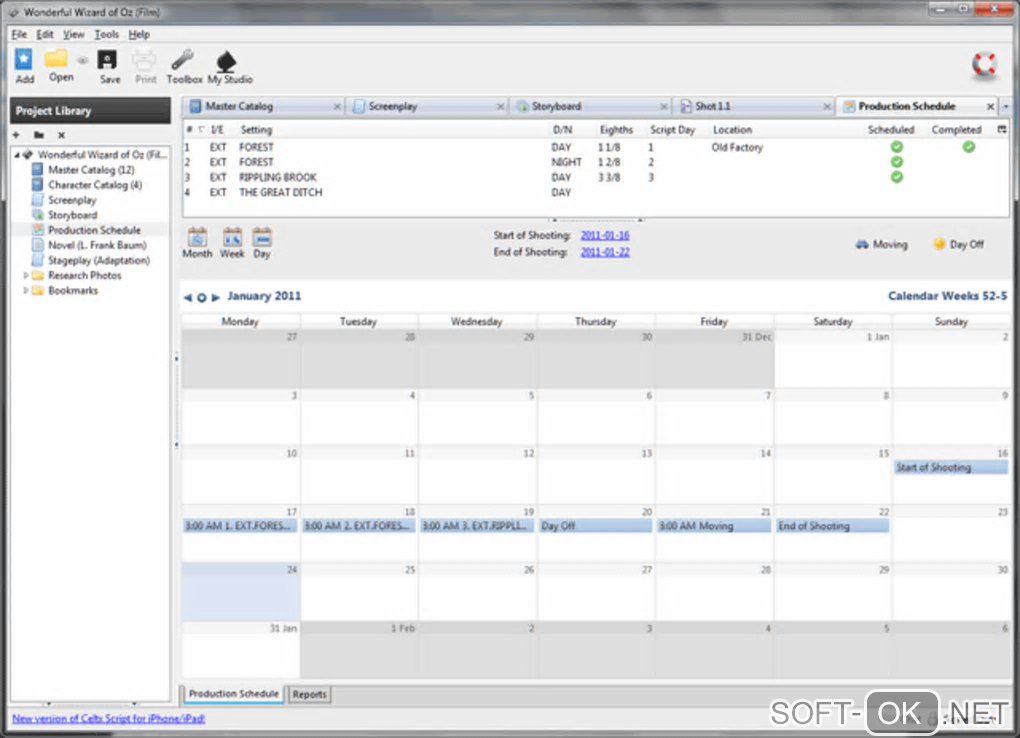This screenshot has height=738, width=1020.
Task: Switch calendar to Day view
Action: click(262, 243)
